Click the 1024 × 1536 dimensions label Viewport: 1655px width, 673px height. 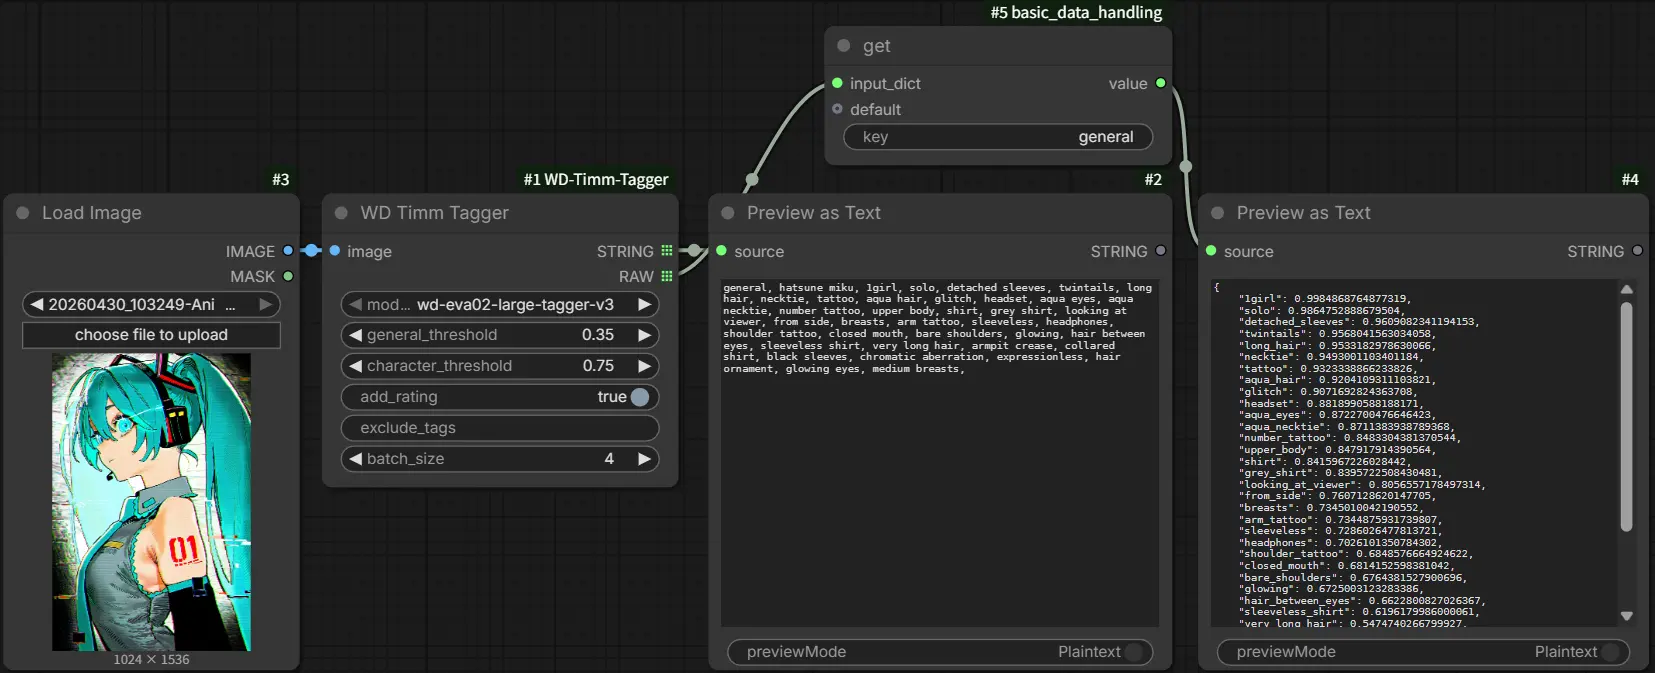(151, 659)
